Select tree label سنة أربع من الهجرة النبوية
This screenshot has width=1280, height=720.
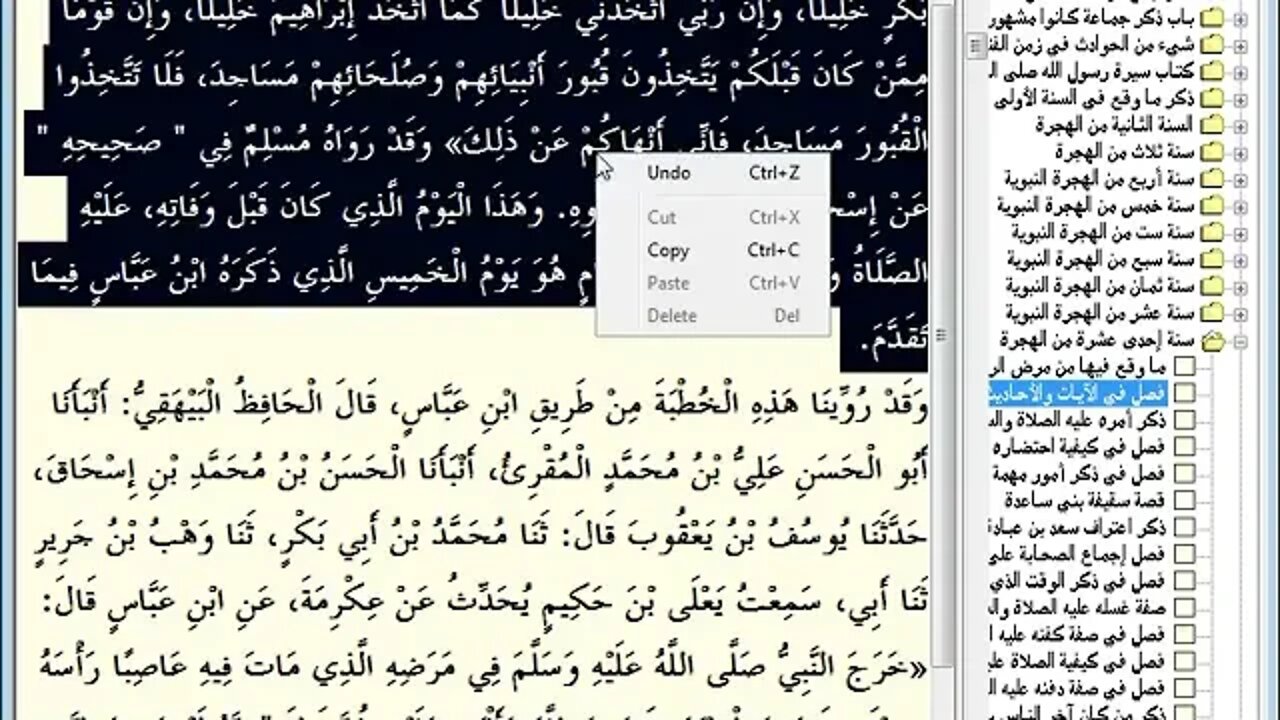pyautogui.click(x=1101, y=179)
